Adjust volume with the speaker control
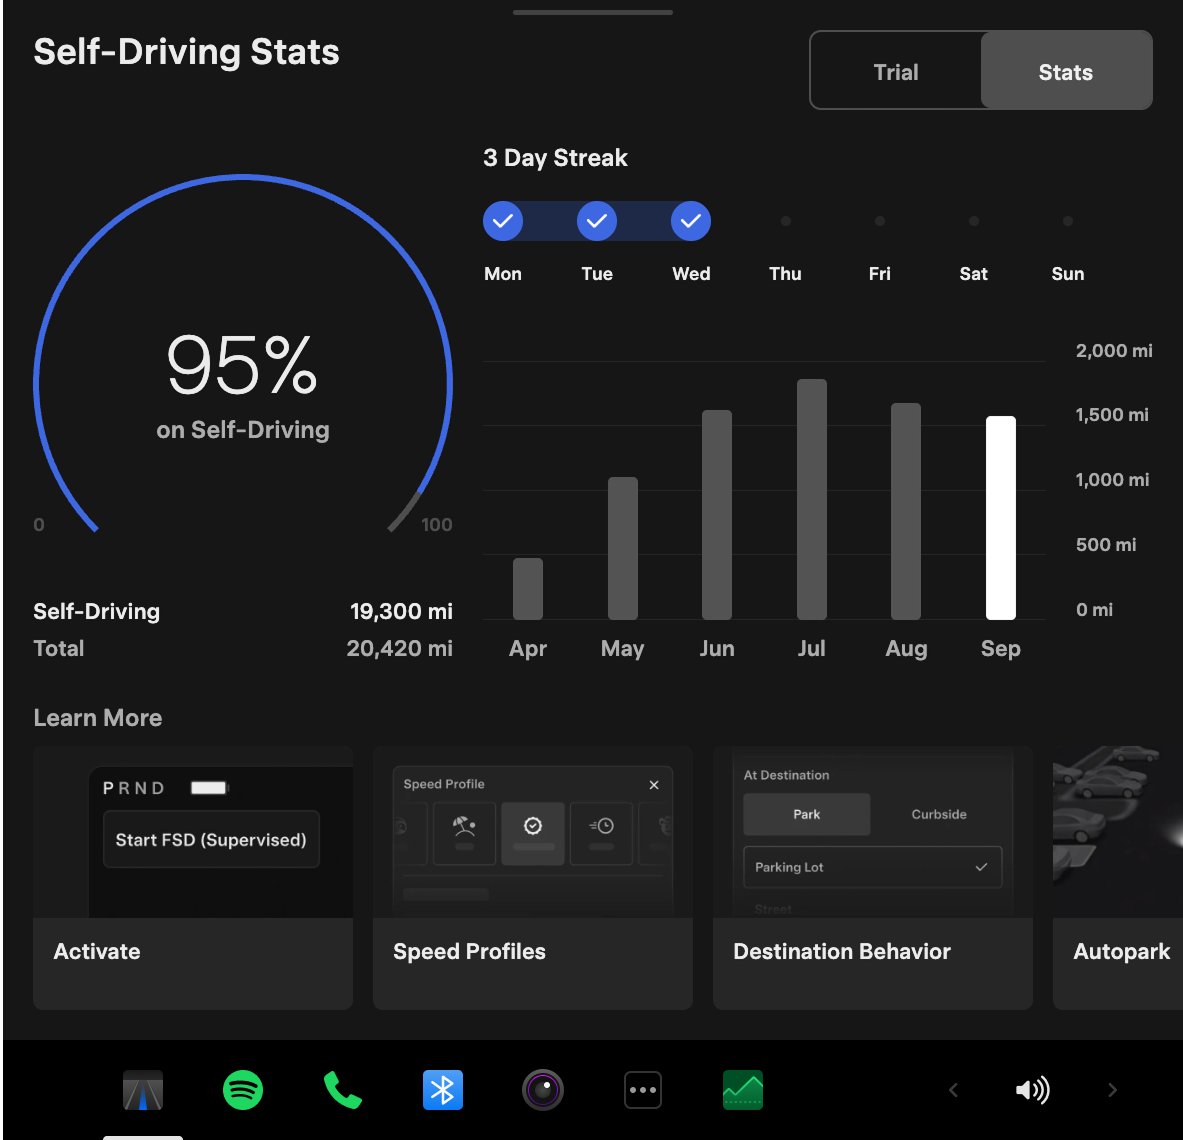Image resolution: width=1183 pixels, height=1140 pixels. pos(1033,1090)
